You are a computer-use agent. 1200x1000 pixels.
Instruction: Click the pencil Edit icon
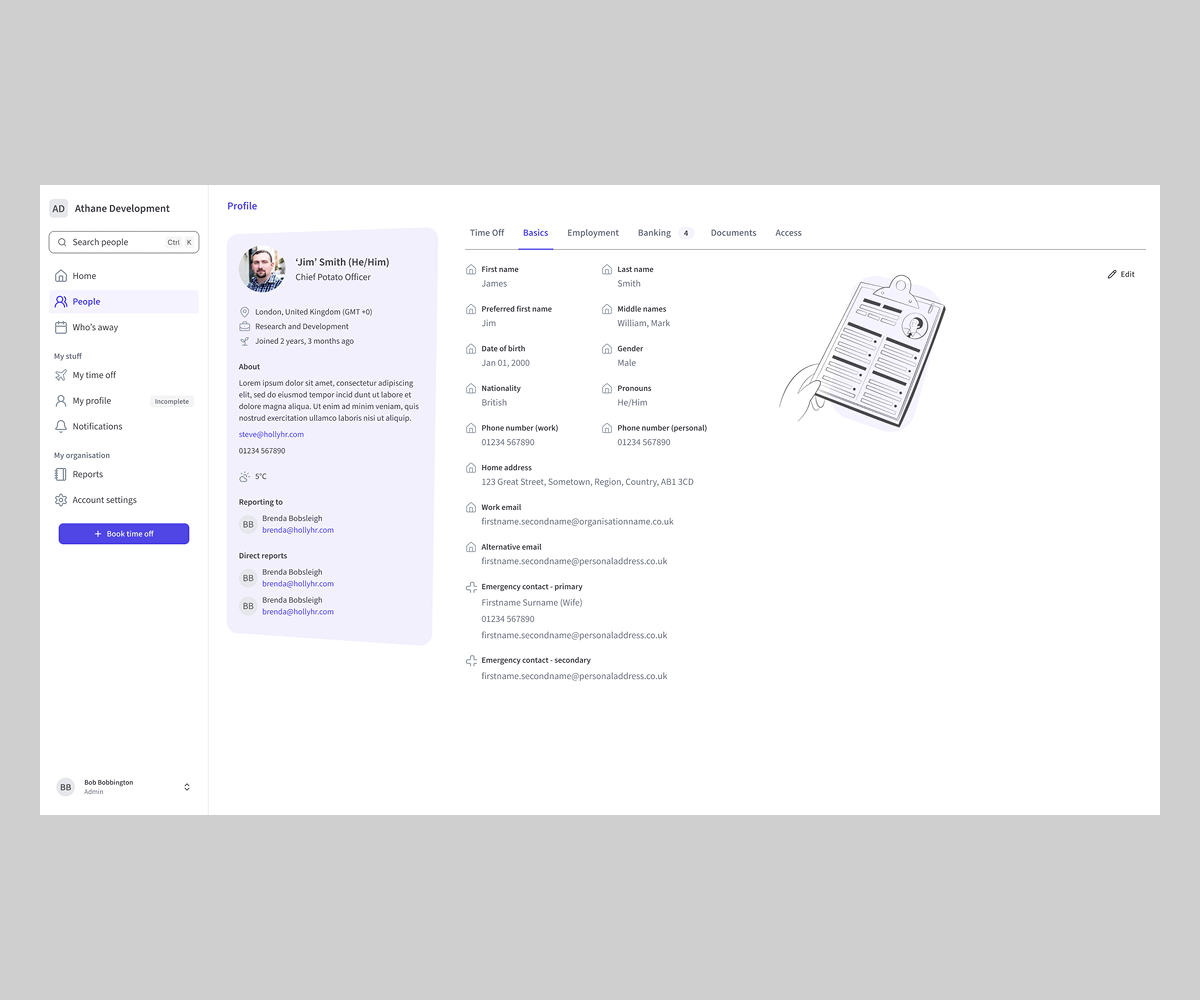pos(1112,274)
